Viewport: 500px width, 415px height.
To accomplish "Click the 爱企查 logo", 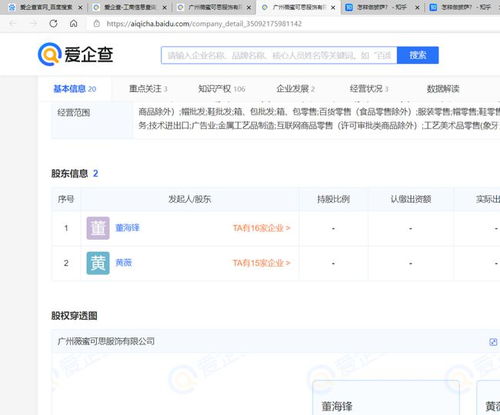I will (76, 54).
